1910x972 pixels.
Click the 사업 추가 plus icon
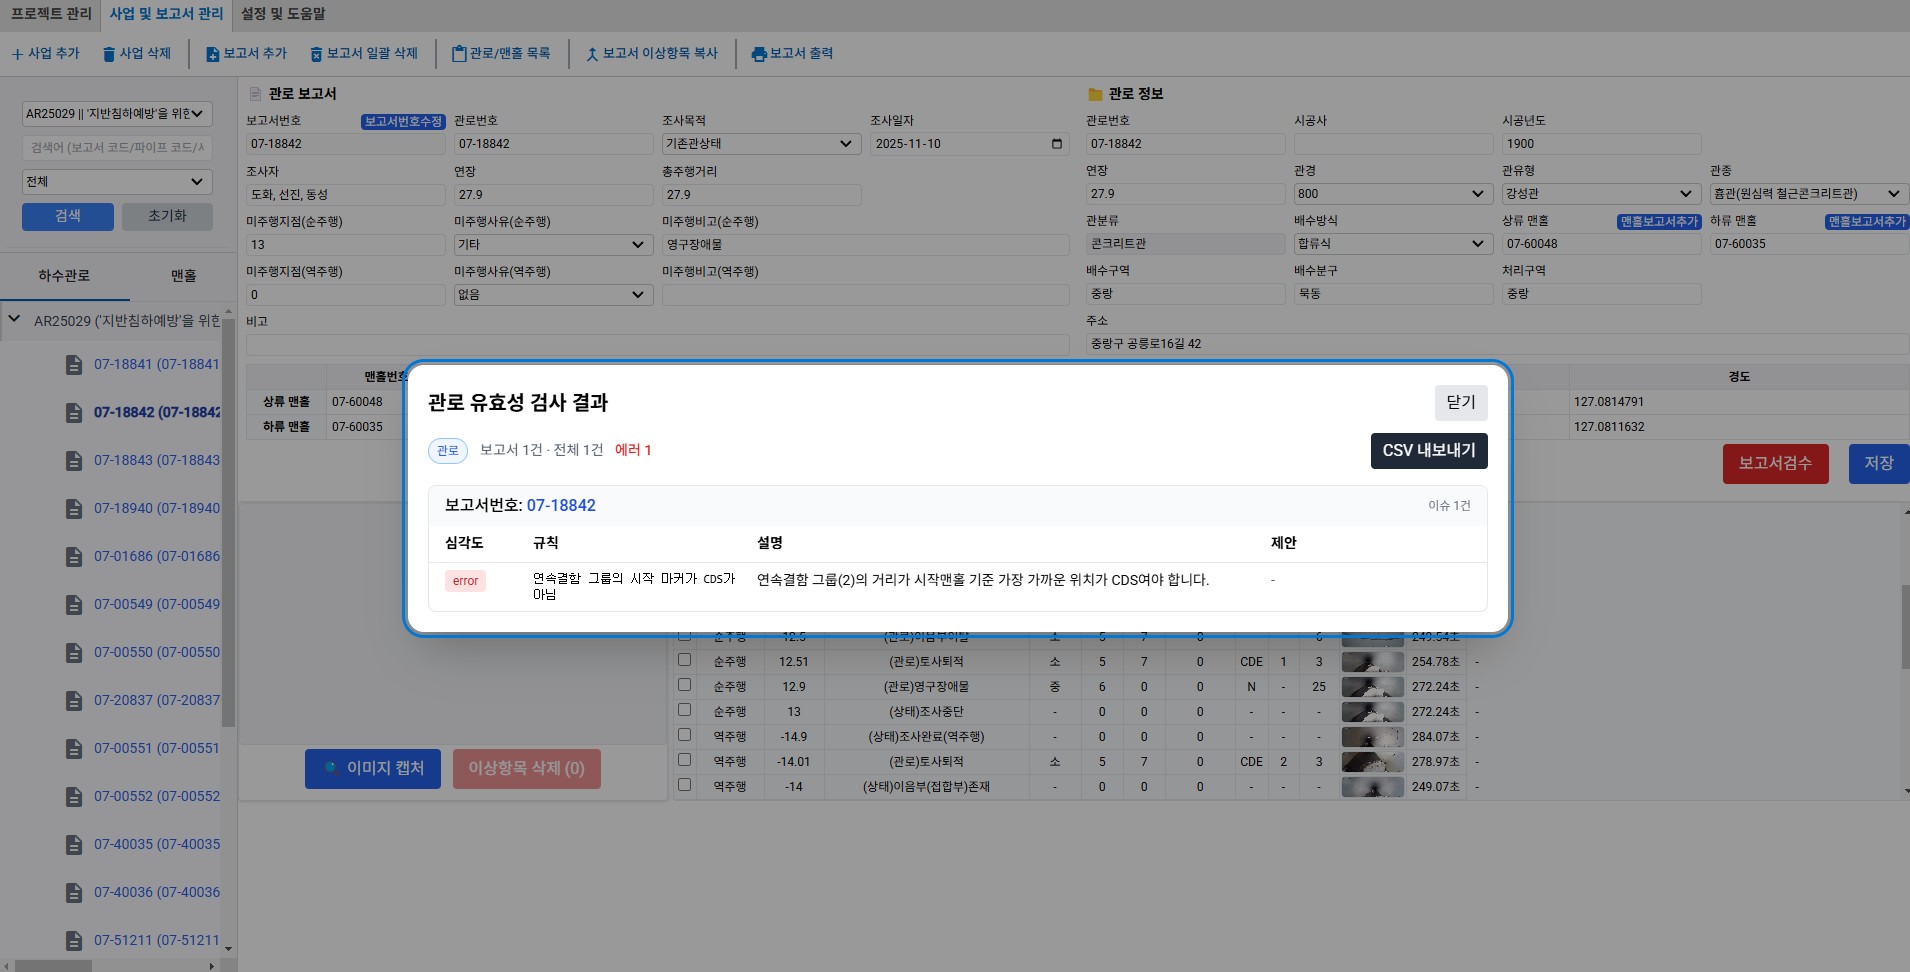click(17, 54)
